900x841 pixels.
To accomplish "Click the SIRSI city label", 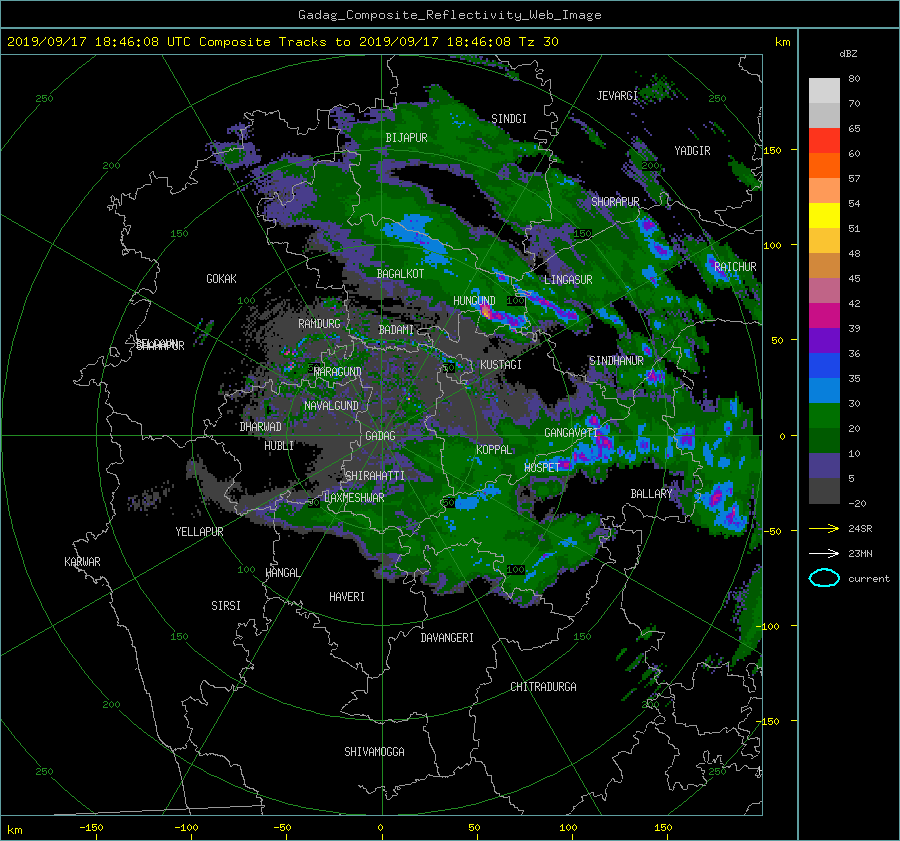I will [226, 606].
